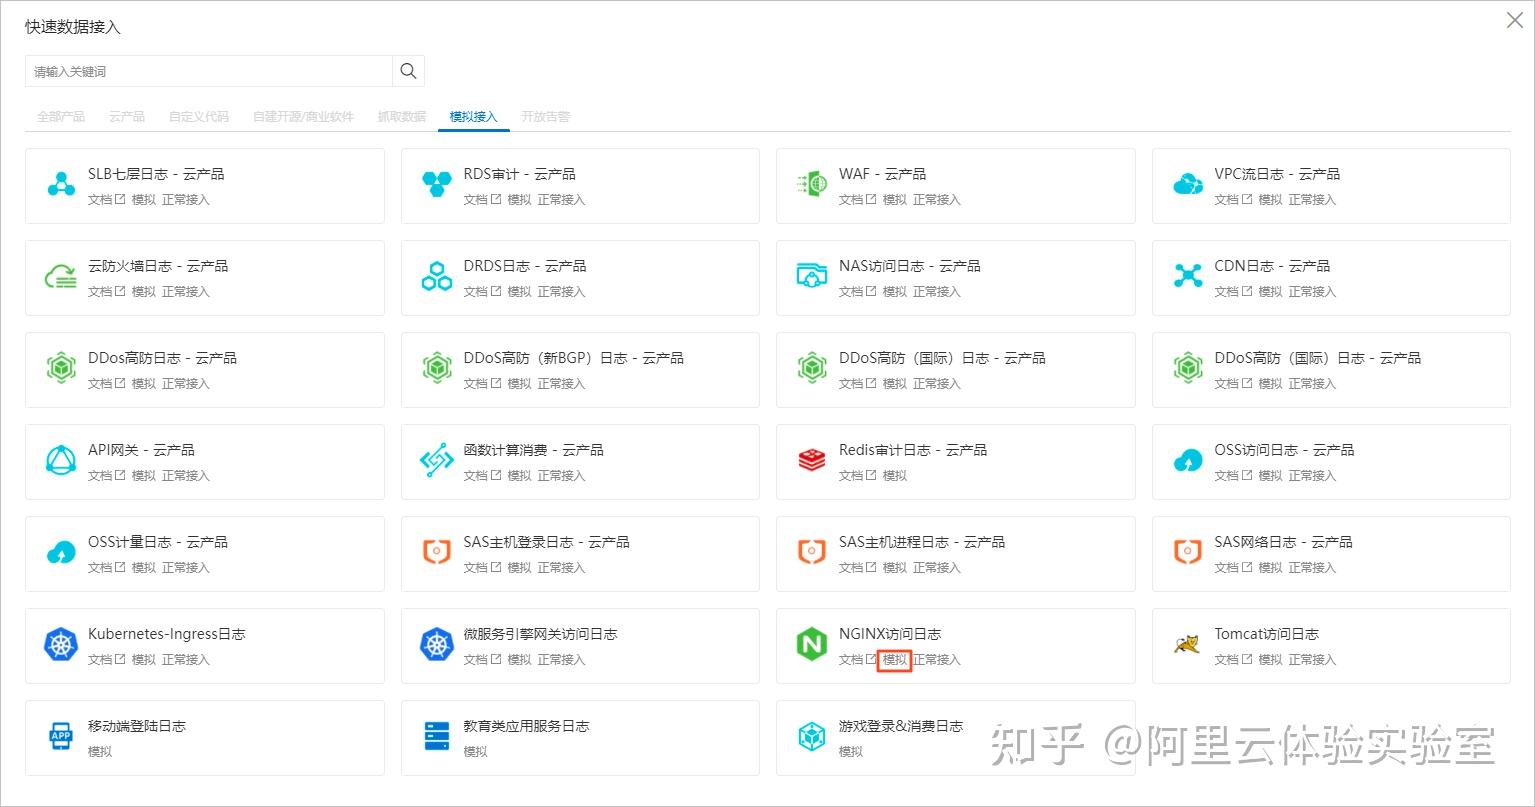Click 模拟 under RDS审计
This screenshot has height=807, width=1535.
point(520,200)
